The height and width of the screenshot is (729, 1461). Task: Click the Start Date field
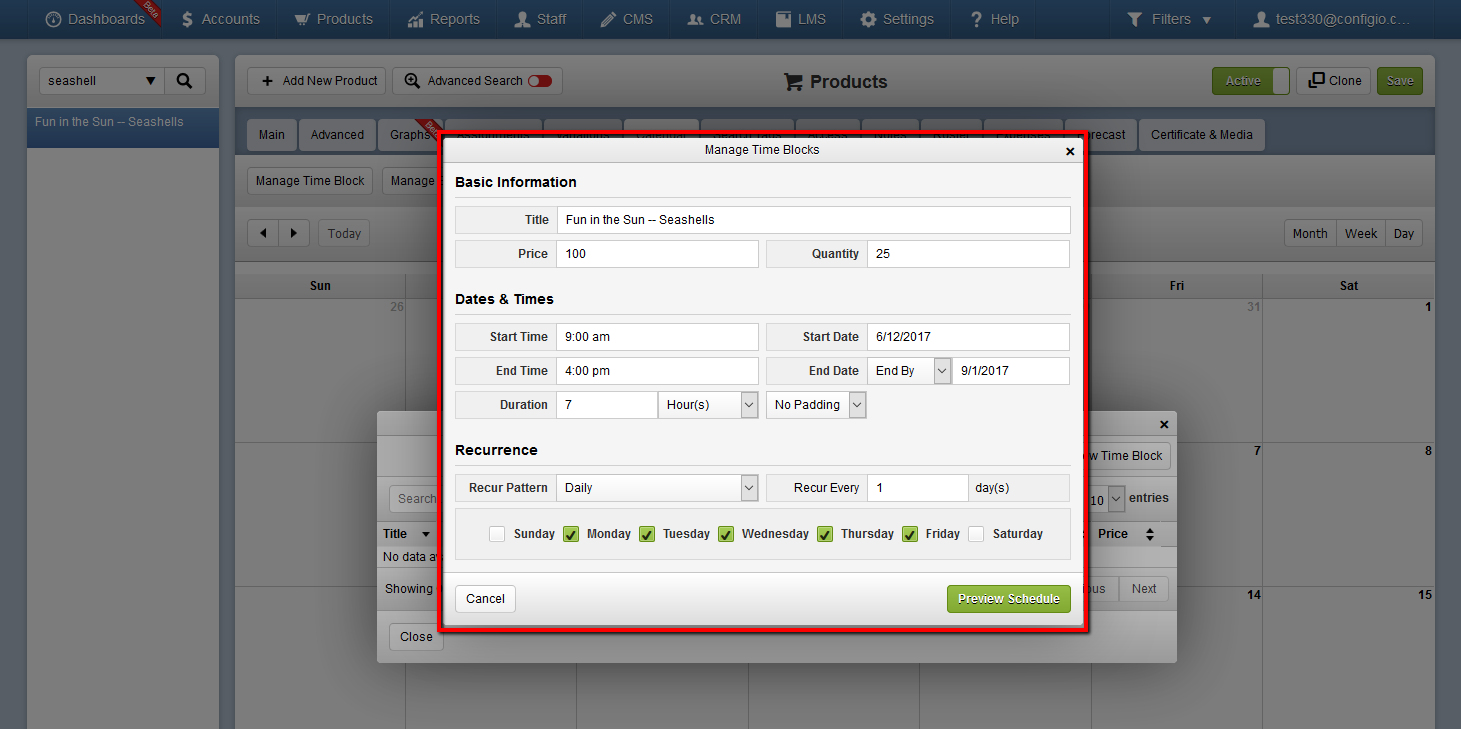click(x=968, y=337)
